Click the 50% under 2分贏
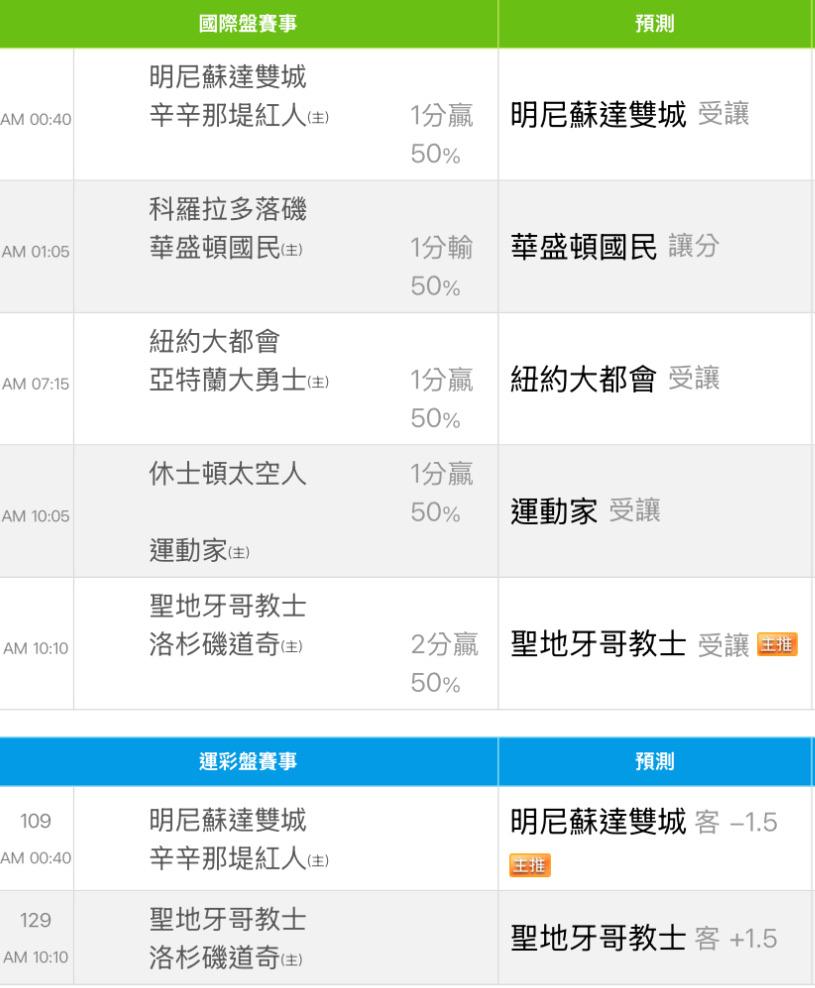Image resolution: width=815 pixels, height=988 pixels. click(x=436, y=684)
